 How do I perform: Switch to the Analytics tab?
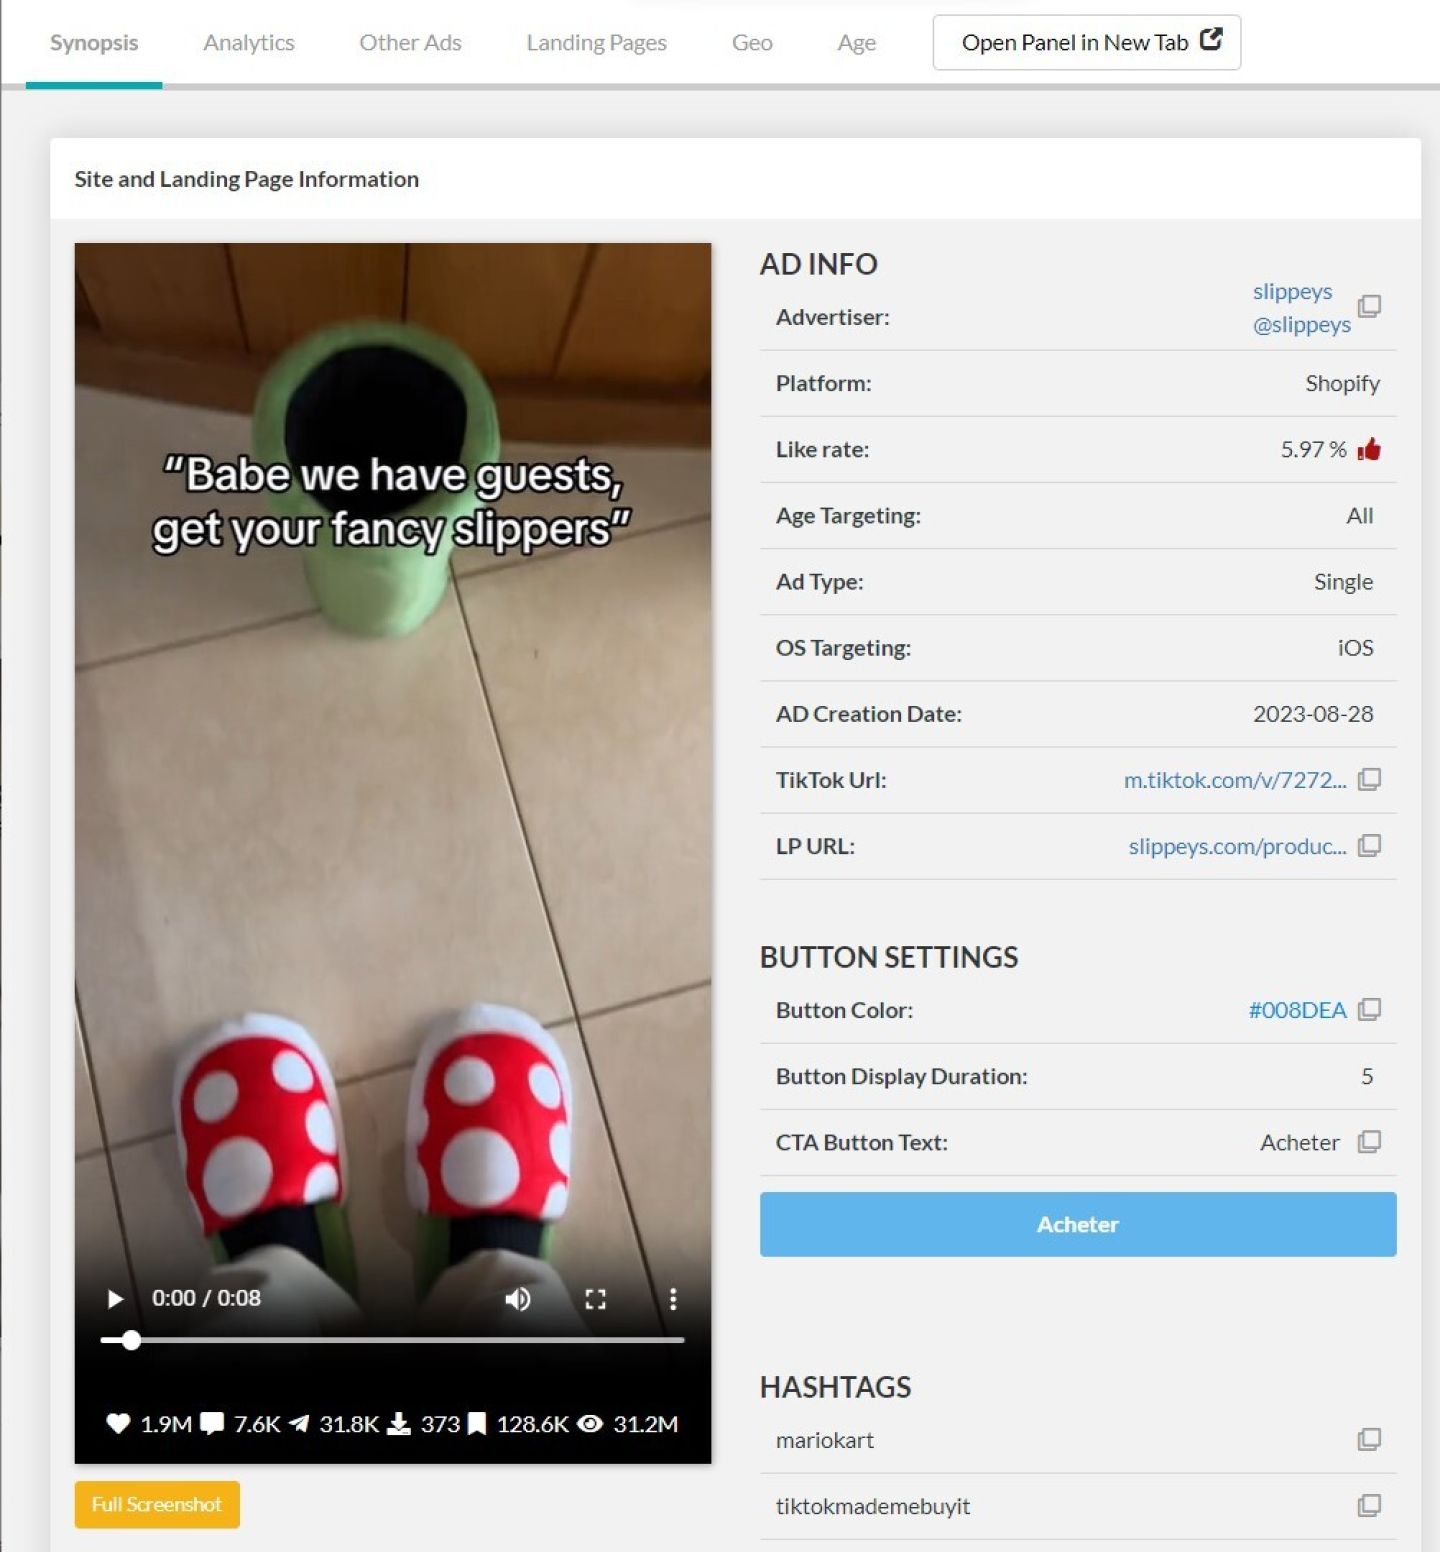click(249, 43)
